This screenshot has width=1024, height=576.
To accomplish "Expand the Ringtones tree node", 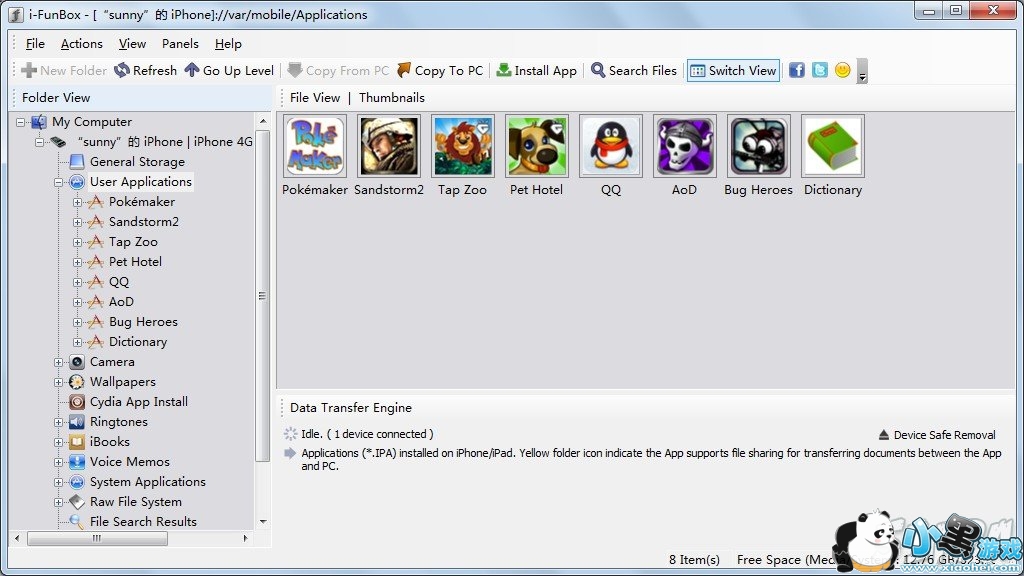I will click(x=59, y=423).
